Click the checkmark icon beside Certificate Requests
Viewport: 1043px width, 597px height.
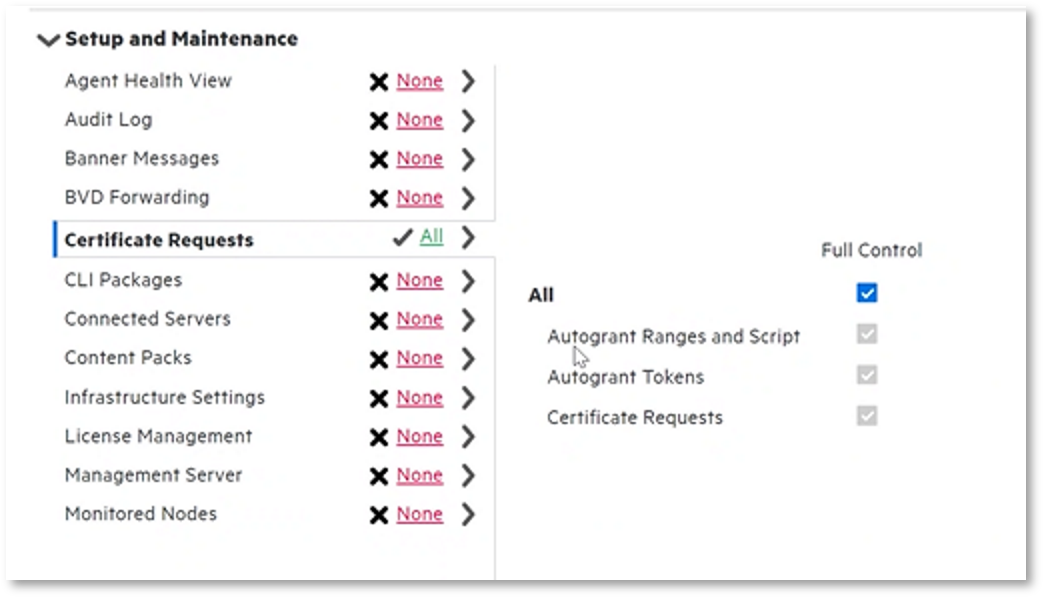tap(403, 238)
